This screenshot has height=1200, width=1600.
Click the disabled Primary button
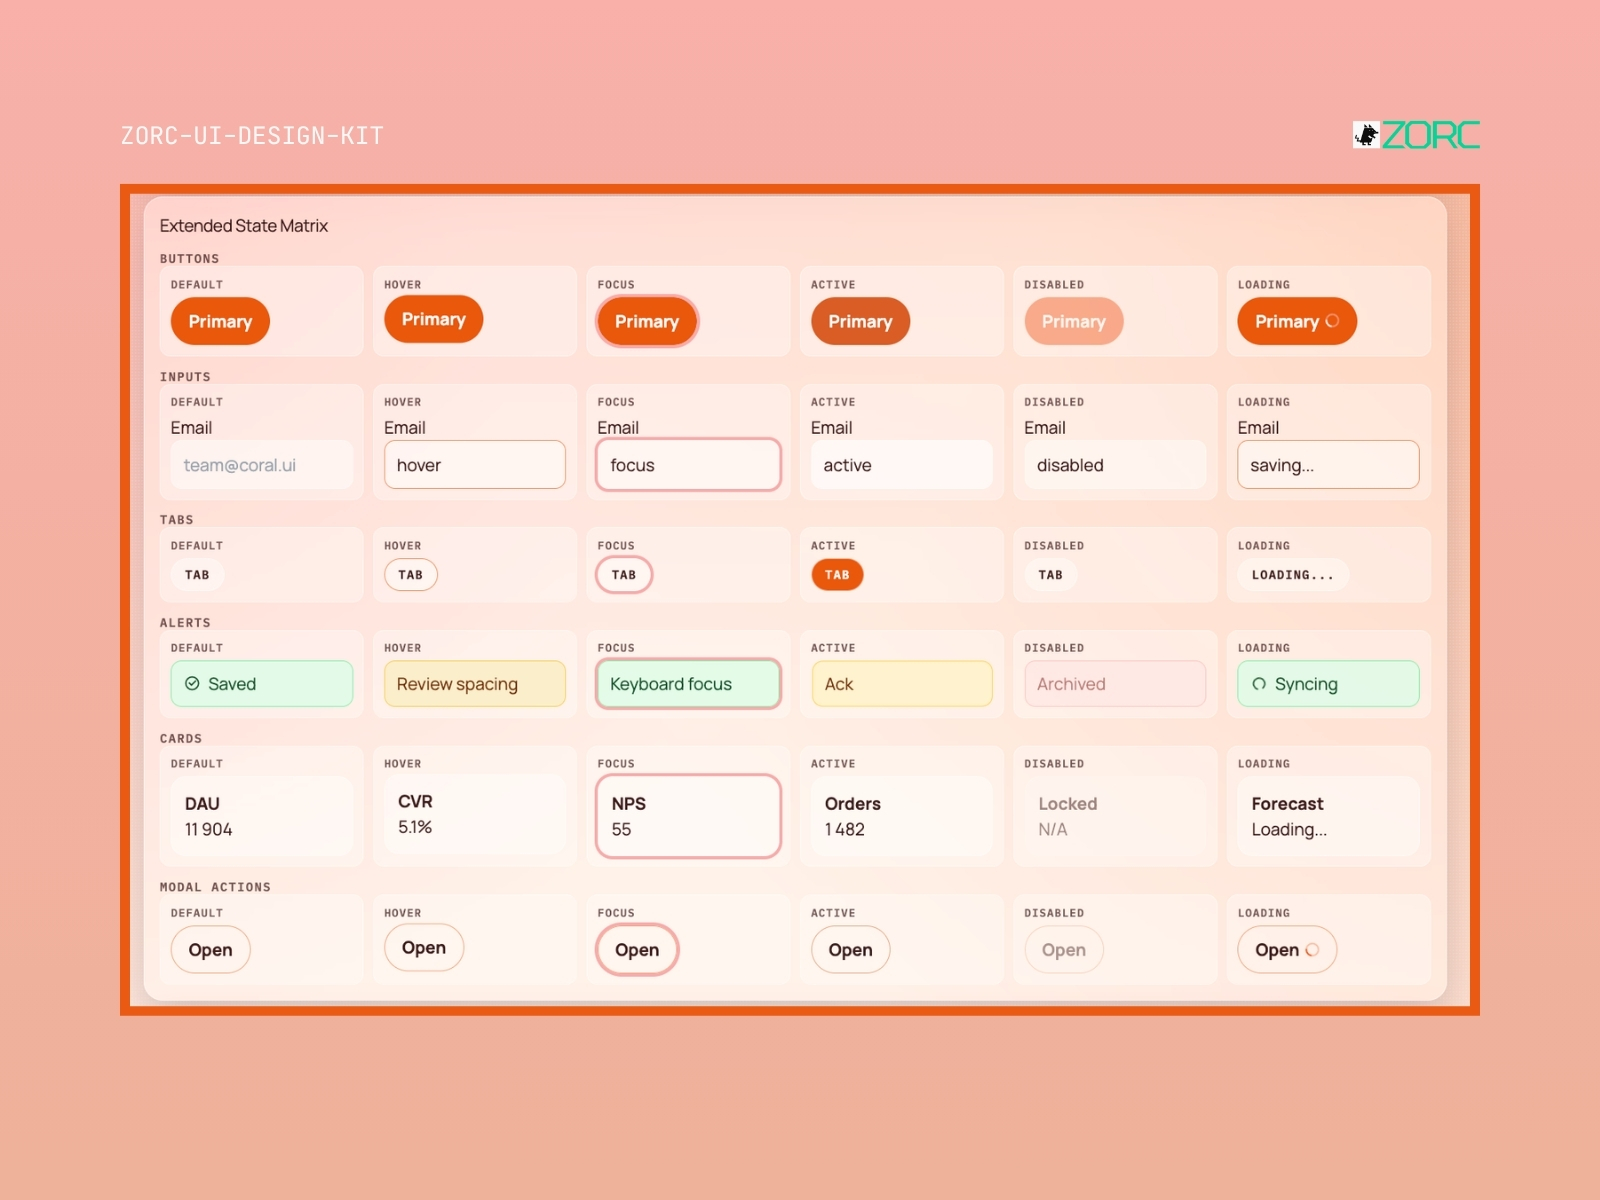point(1074,321)
